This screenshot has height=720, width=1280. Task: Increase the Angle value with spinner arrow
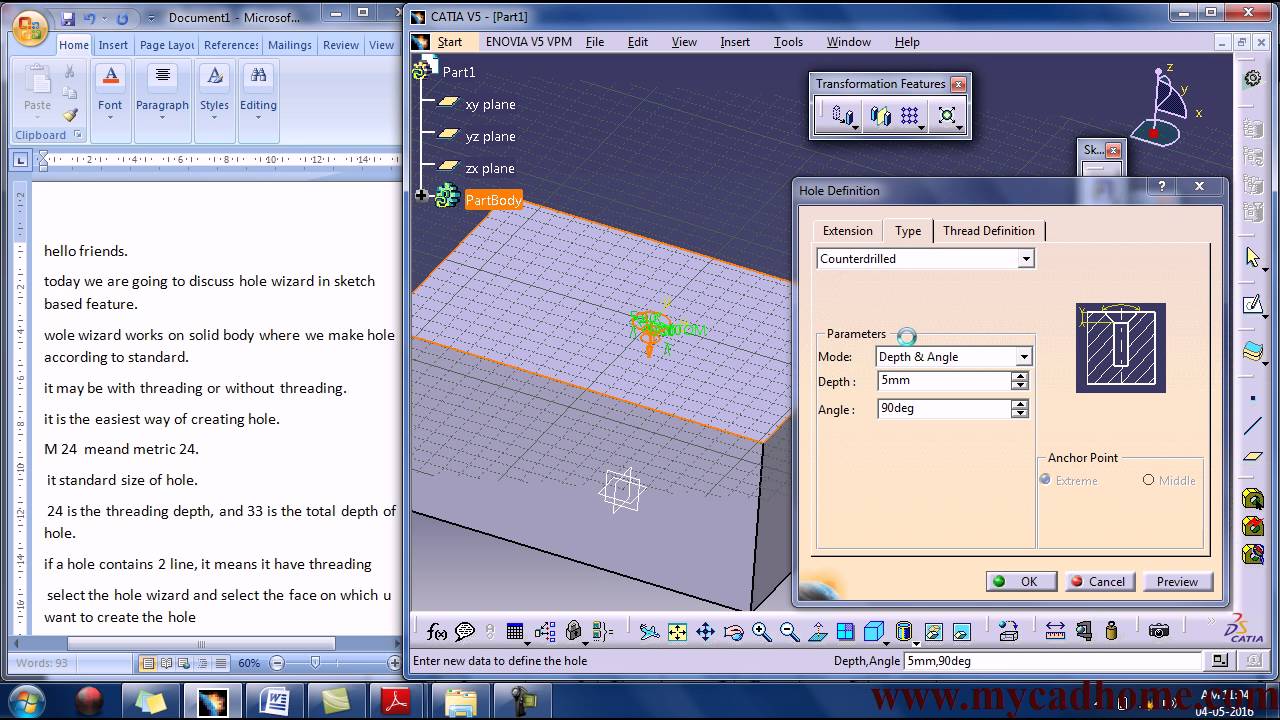pyautogui.click(x=1019, y=404)
